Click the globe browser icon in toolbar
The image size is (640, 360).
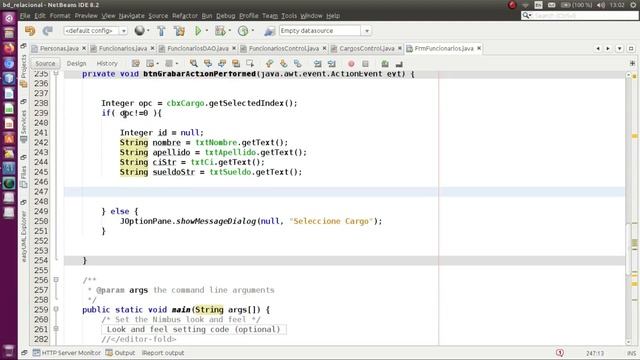(139, 31)
